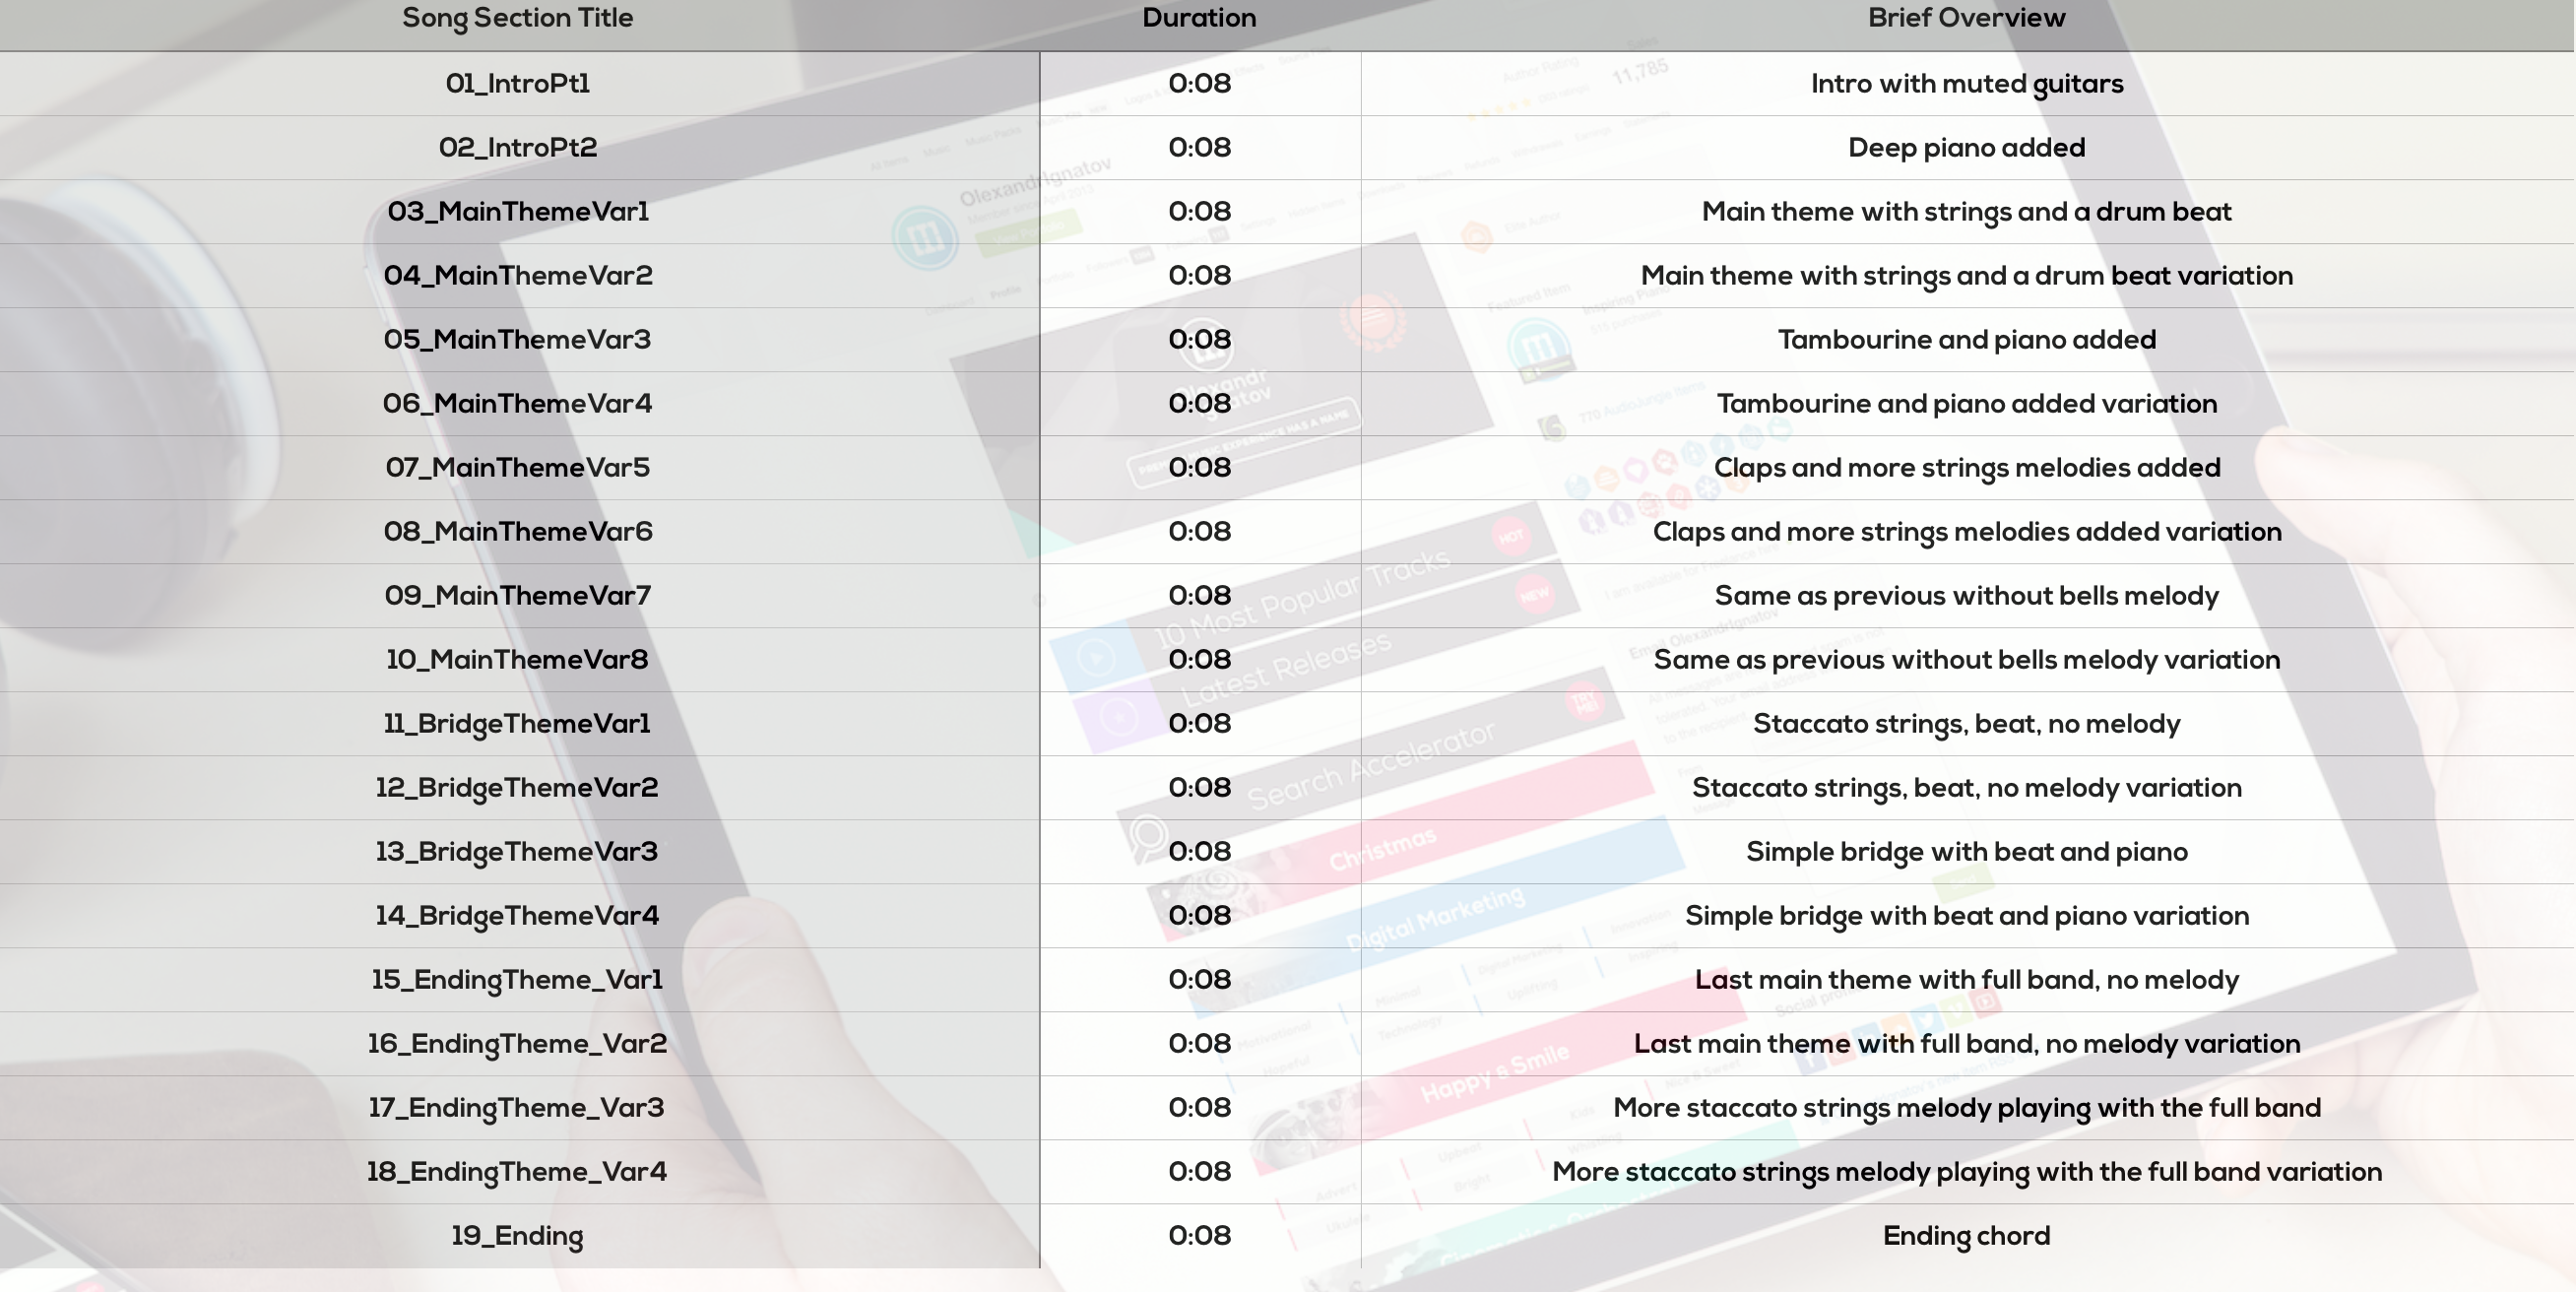Image resolution: width=2576 pixels, height=1292 pixels.
Task: Click the 0:08 duration of 11_BridgeThemeVar1
Action: coord(1199,724)
